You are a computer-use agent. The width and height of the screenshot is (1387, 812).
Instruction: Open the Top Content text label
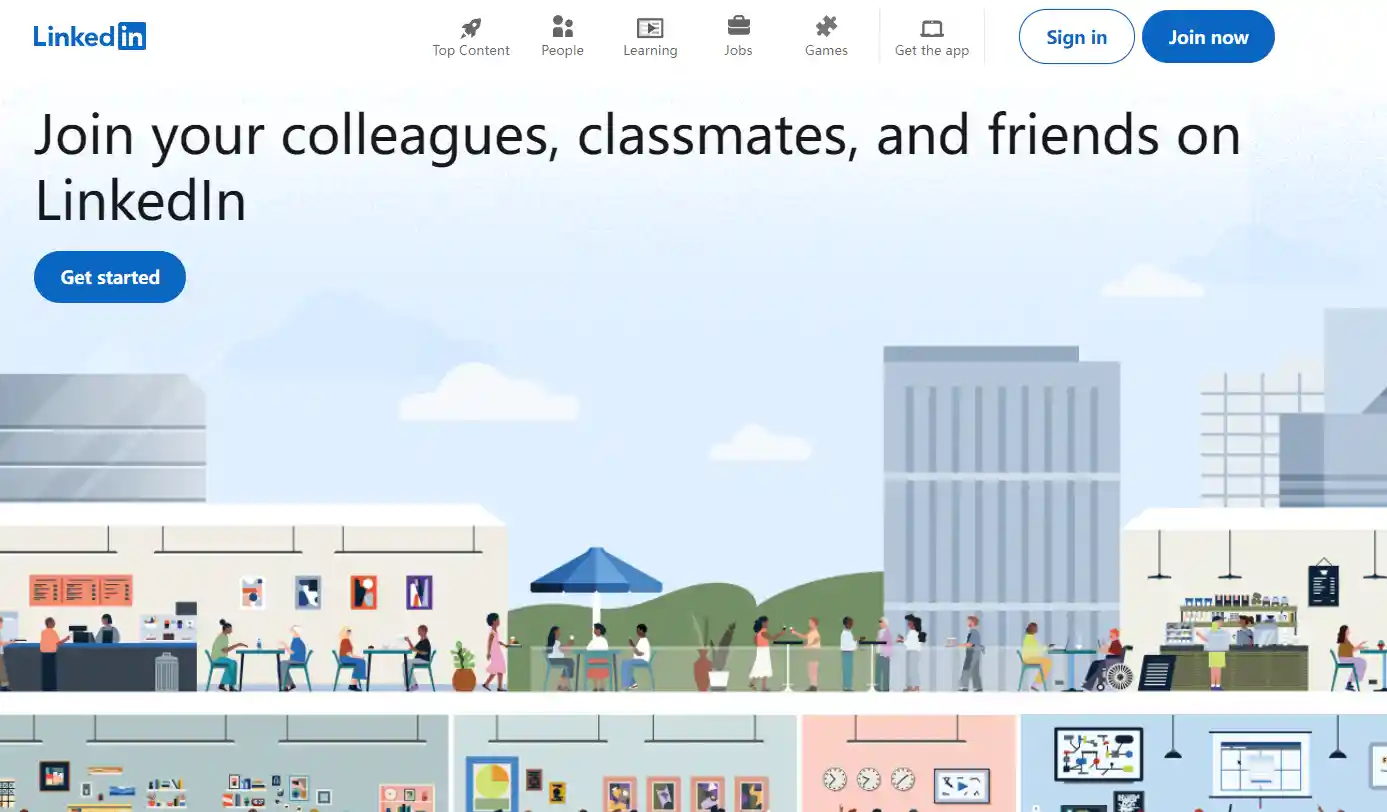[471, 50]
